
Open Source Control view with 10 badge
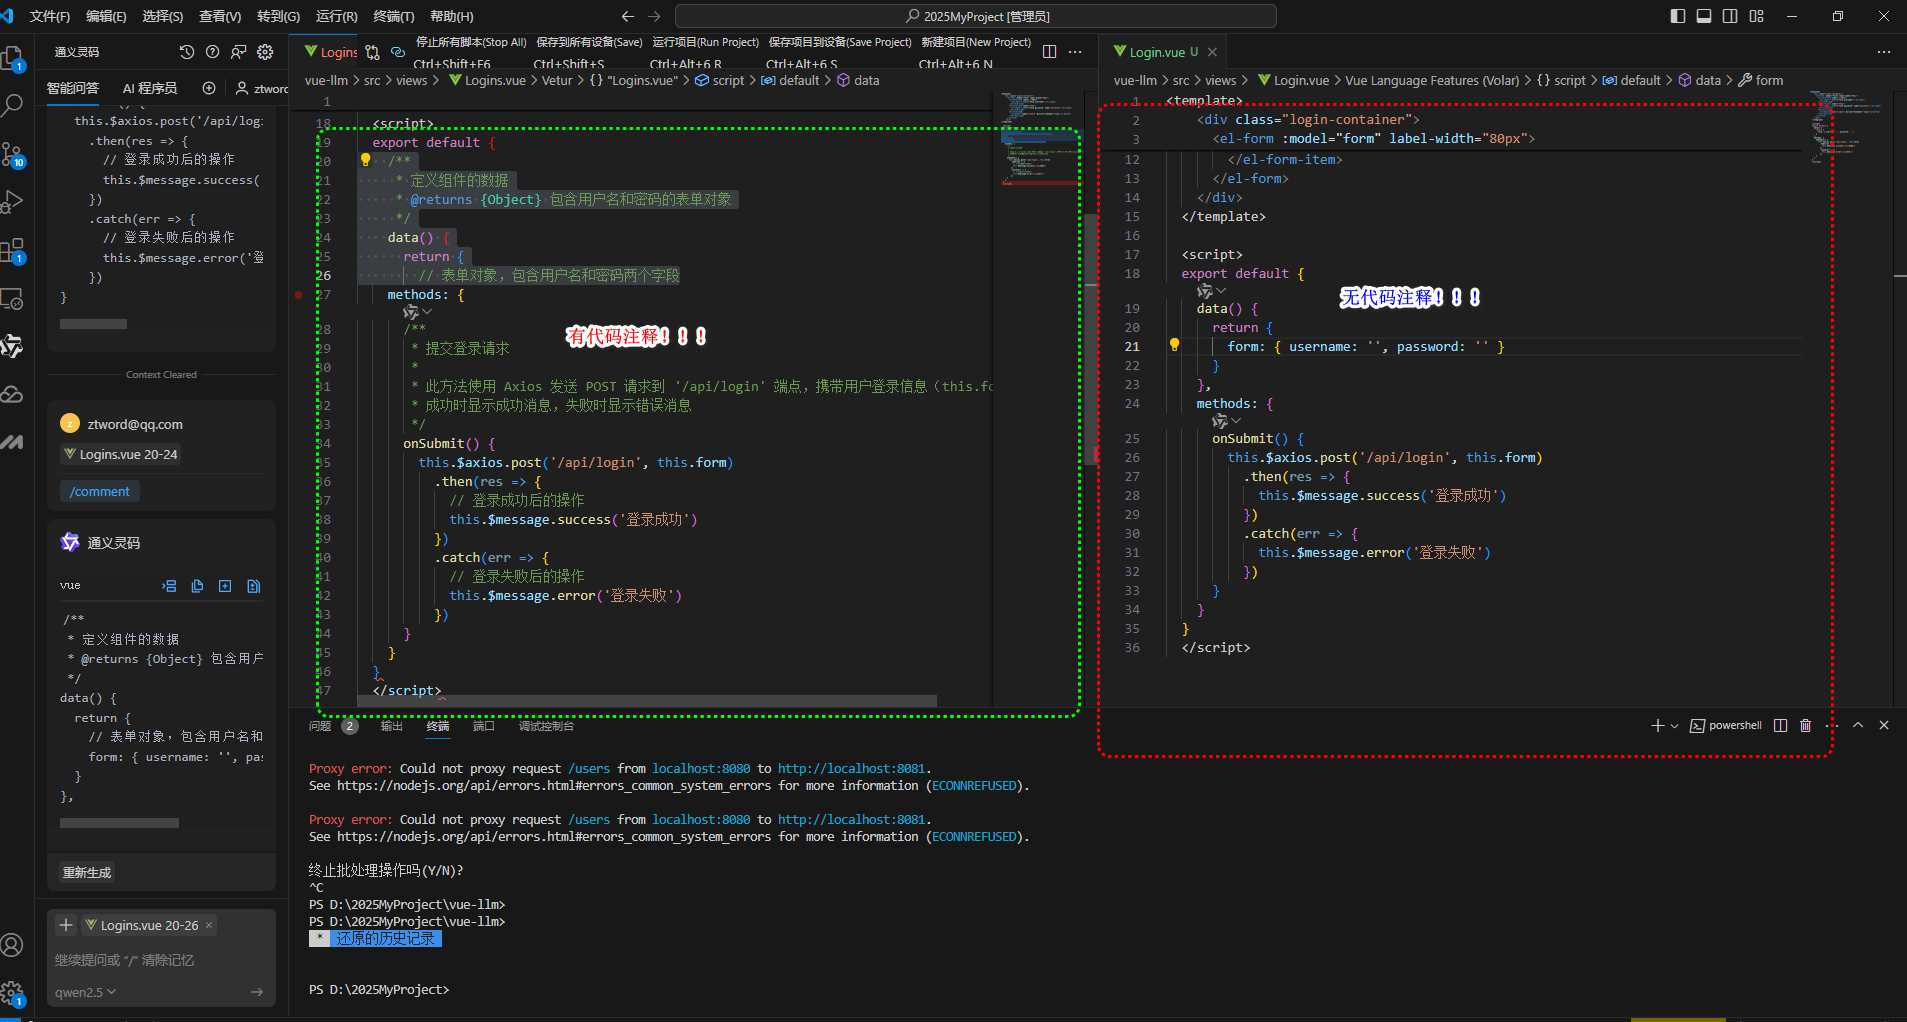coord(13,153)
